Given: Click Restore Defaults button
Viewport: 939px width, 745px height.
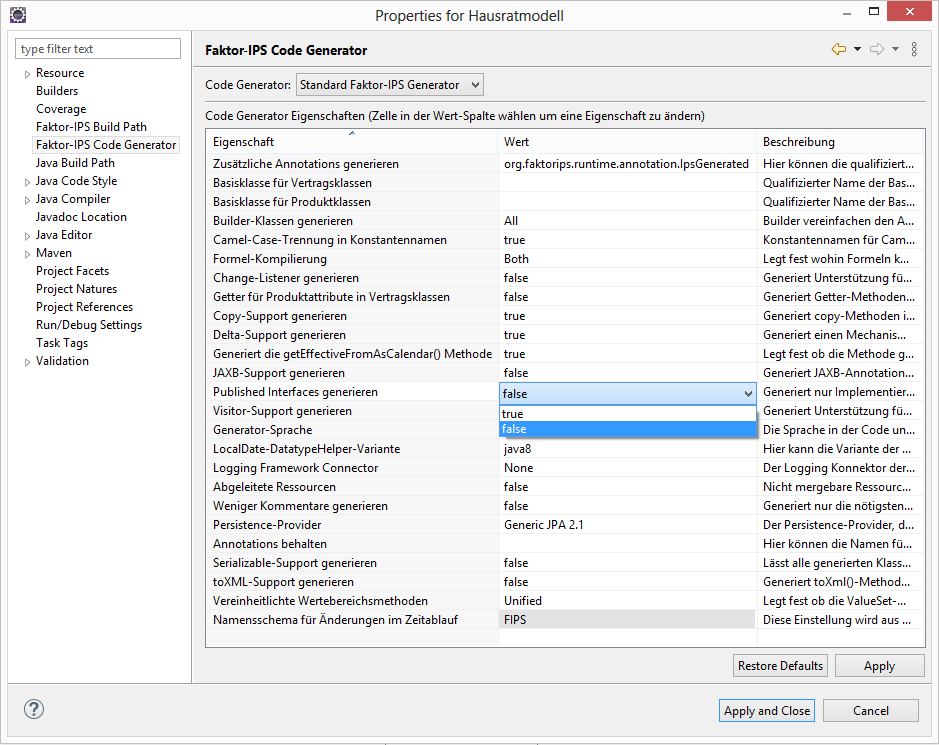Looking at the screenshot, I should [780, 665].
